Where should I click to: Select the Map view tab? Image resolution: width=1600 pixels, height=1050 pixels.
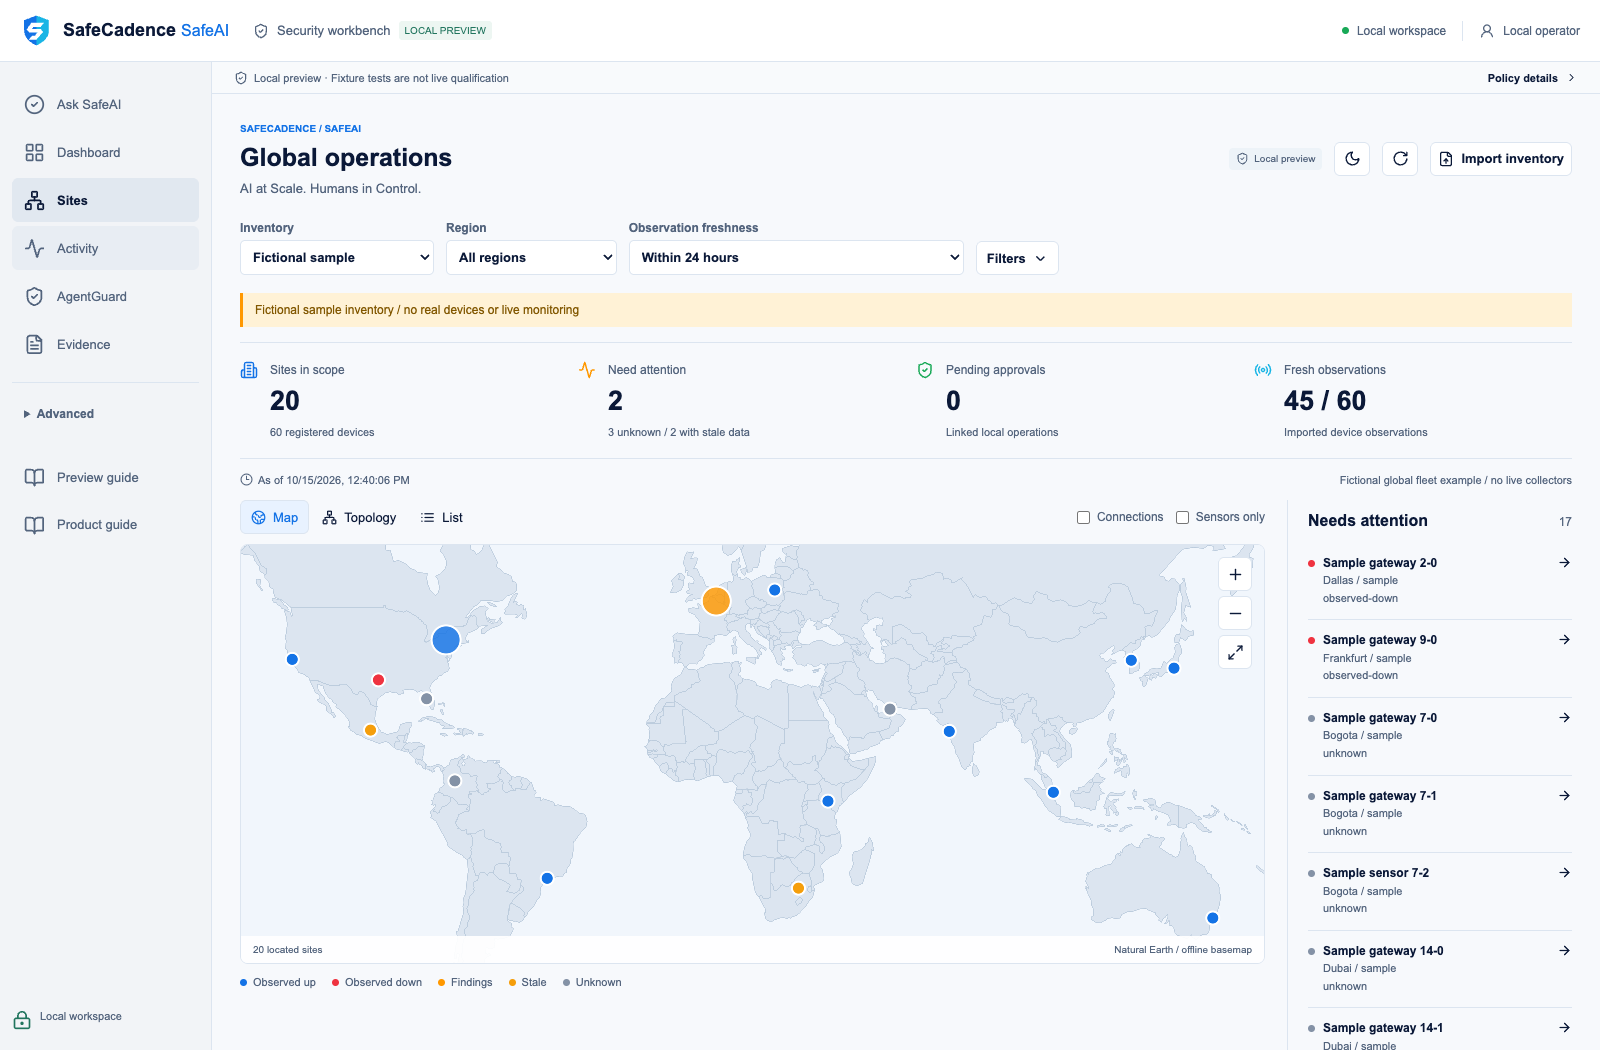tap(275, 518)
